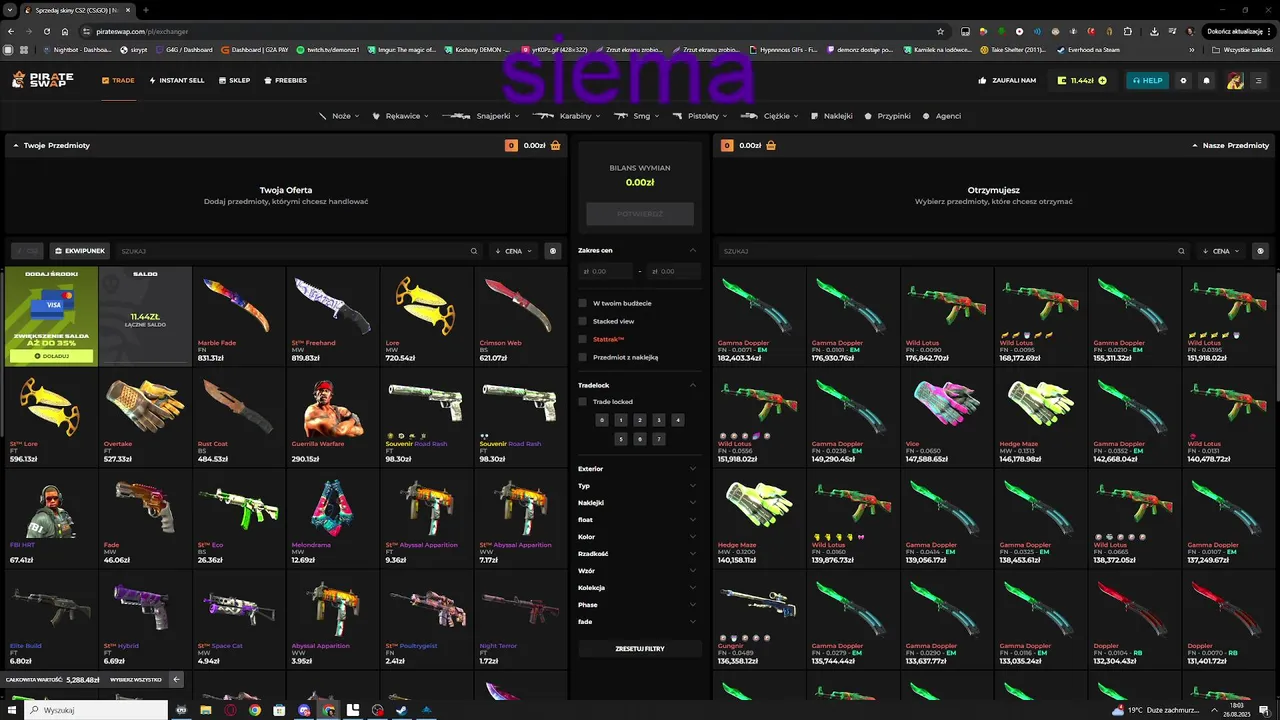The image size is (1280, 720).
Task: Expand the float filter section
Action: coord(638,519)
